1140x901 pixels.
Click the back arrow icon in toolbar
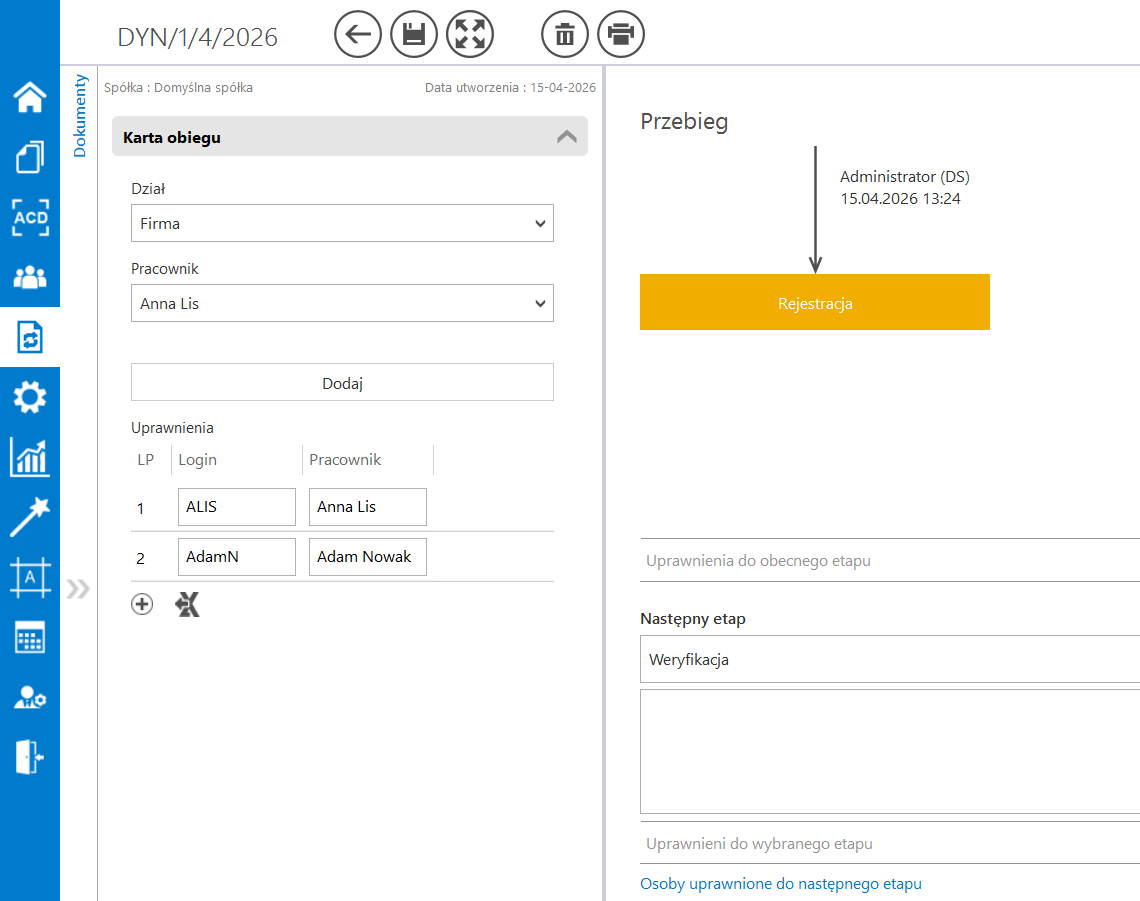coord(357,35)
